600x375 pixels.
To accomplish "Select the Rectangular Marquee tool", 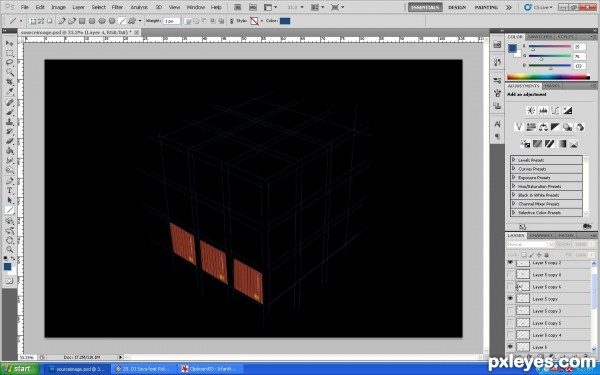I will 10,53.
